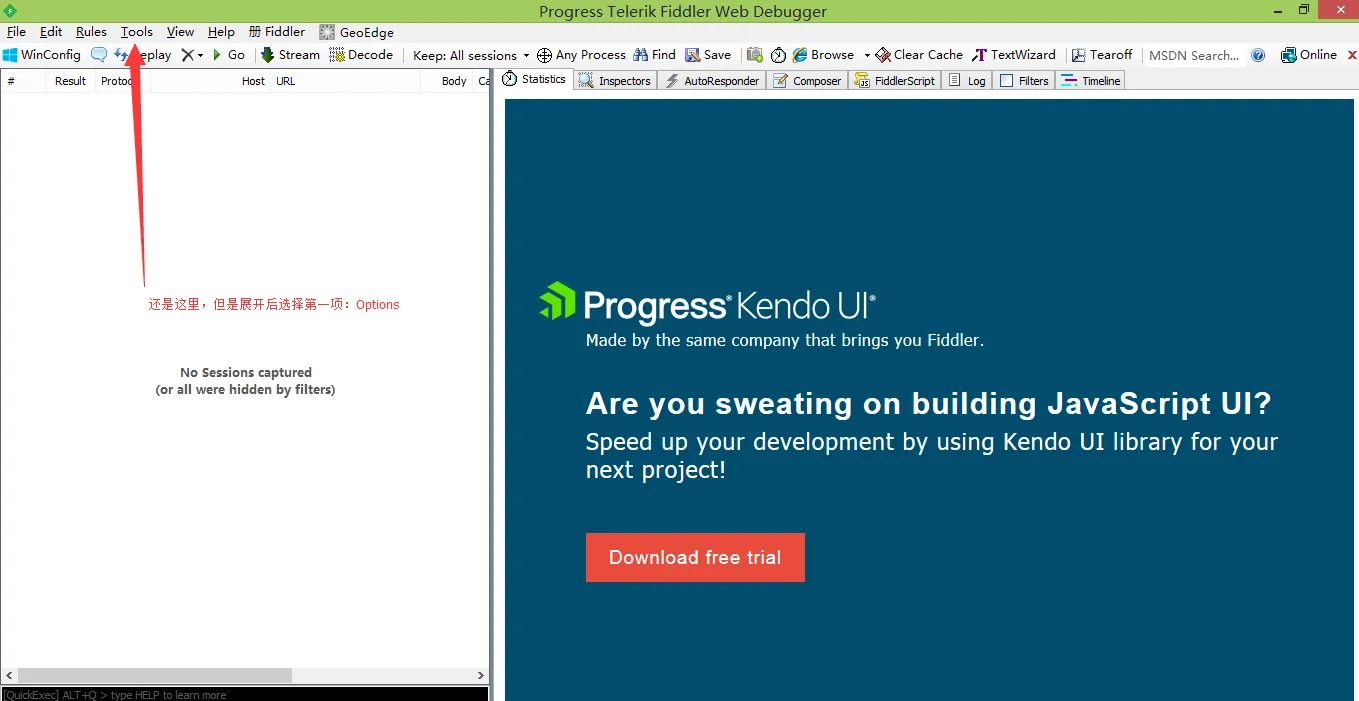Screen dimensions: 1359x701
Task: Click the stopwatch timer icon
Action: pyautogui.click(x=778, y=55)
